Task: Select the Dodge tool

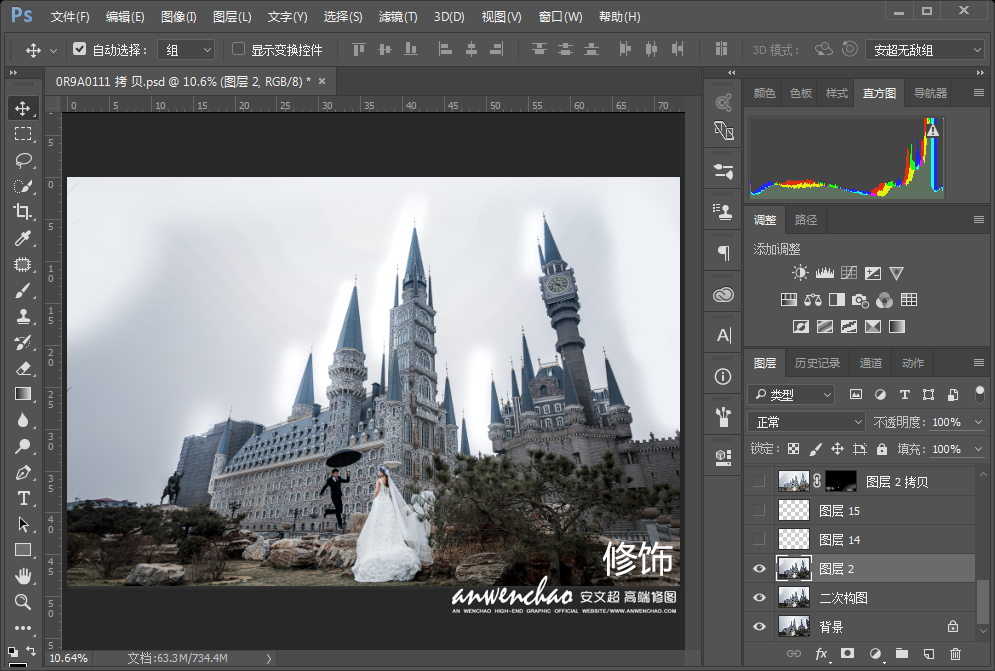Action: click(23, 446)
